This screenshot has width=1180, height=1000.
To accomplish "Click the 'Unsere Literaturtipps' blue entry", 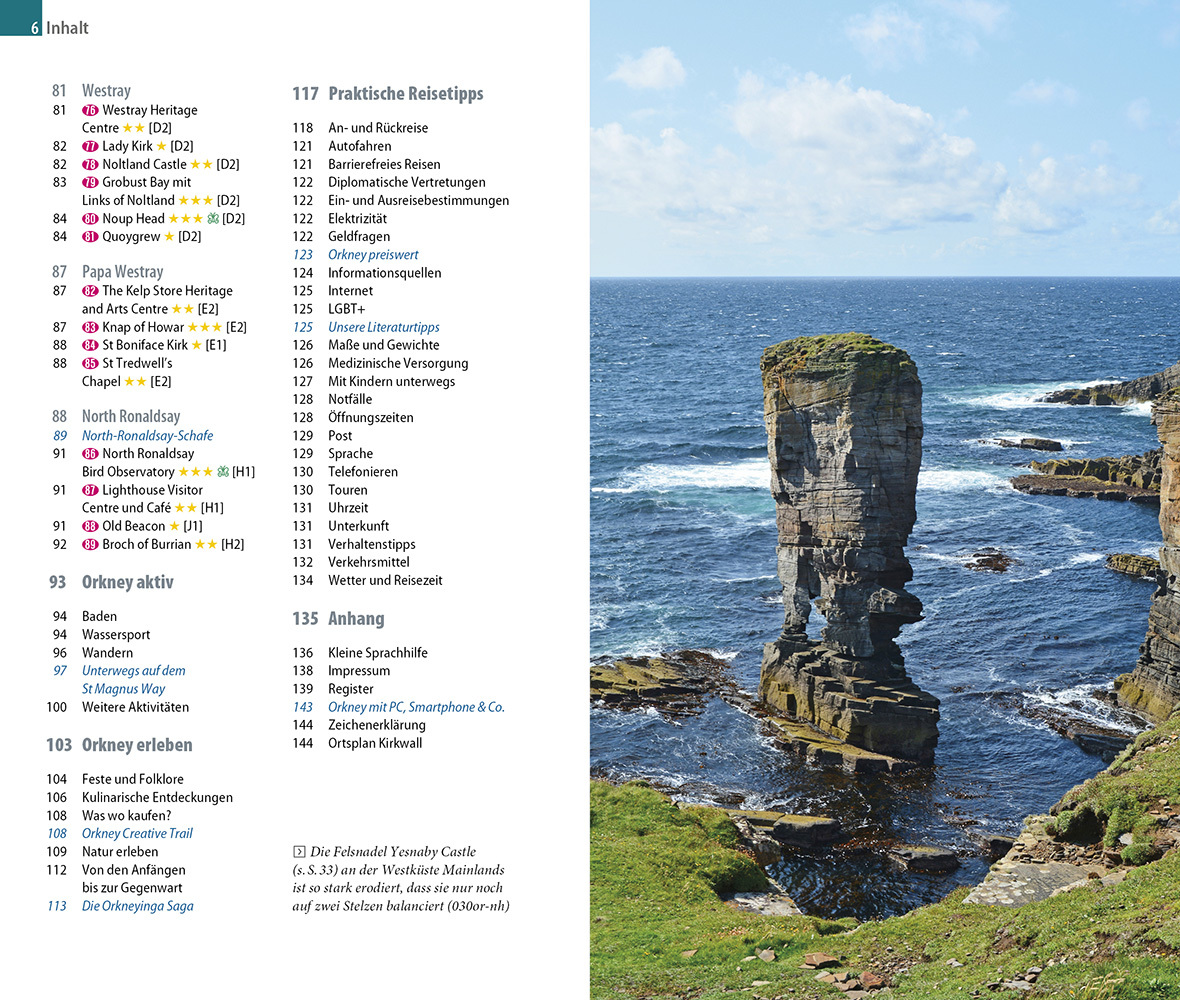I will (383, 327).
